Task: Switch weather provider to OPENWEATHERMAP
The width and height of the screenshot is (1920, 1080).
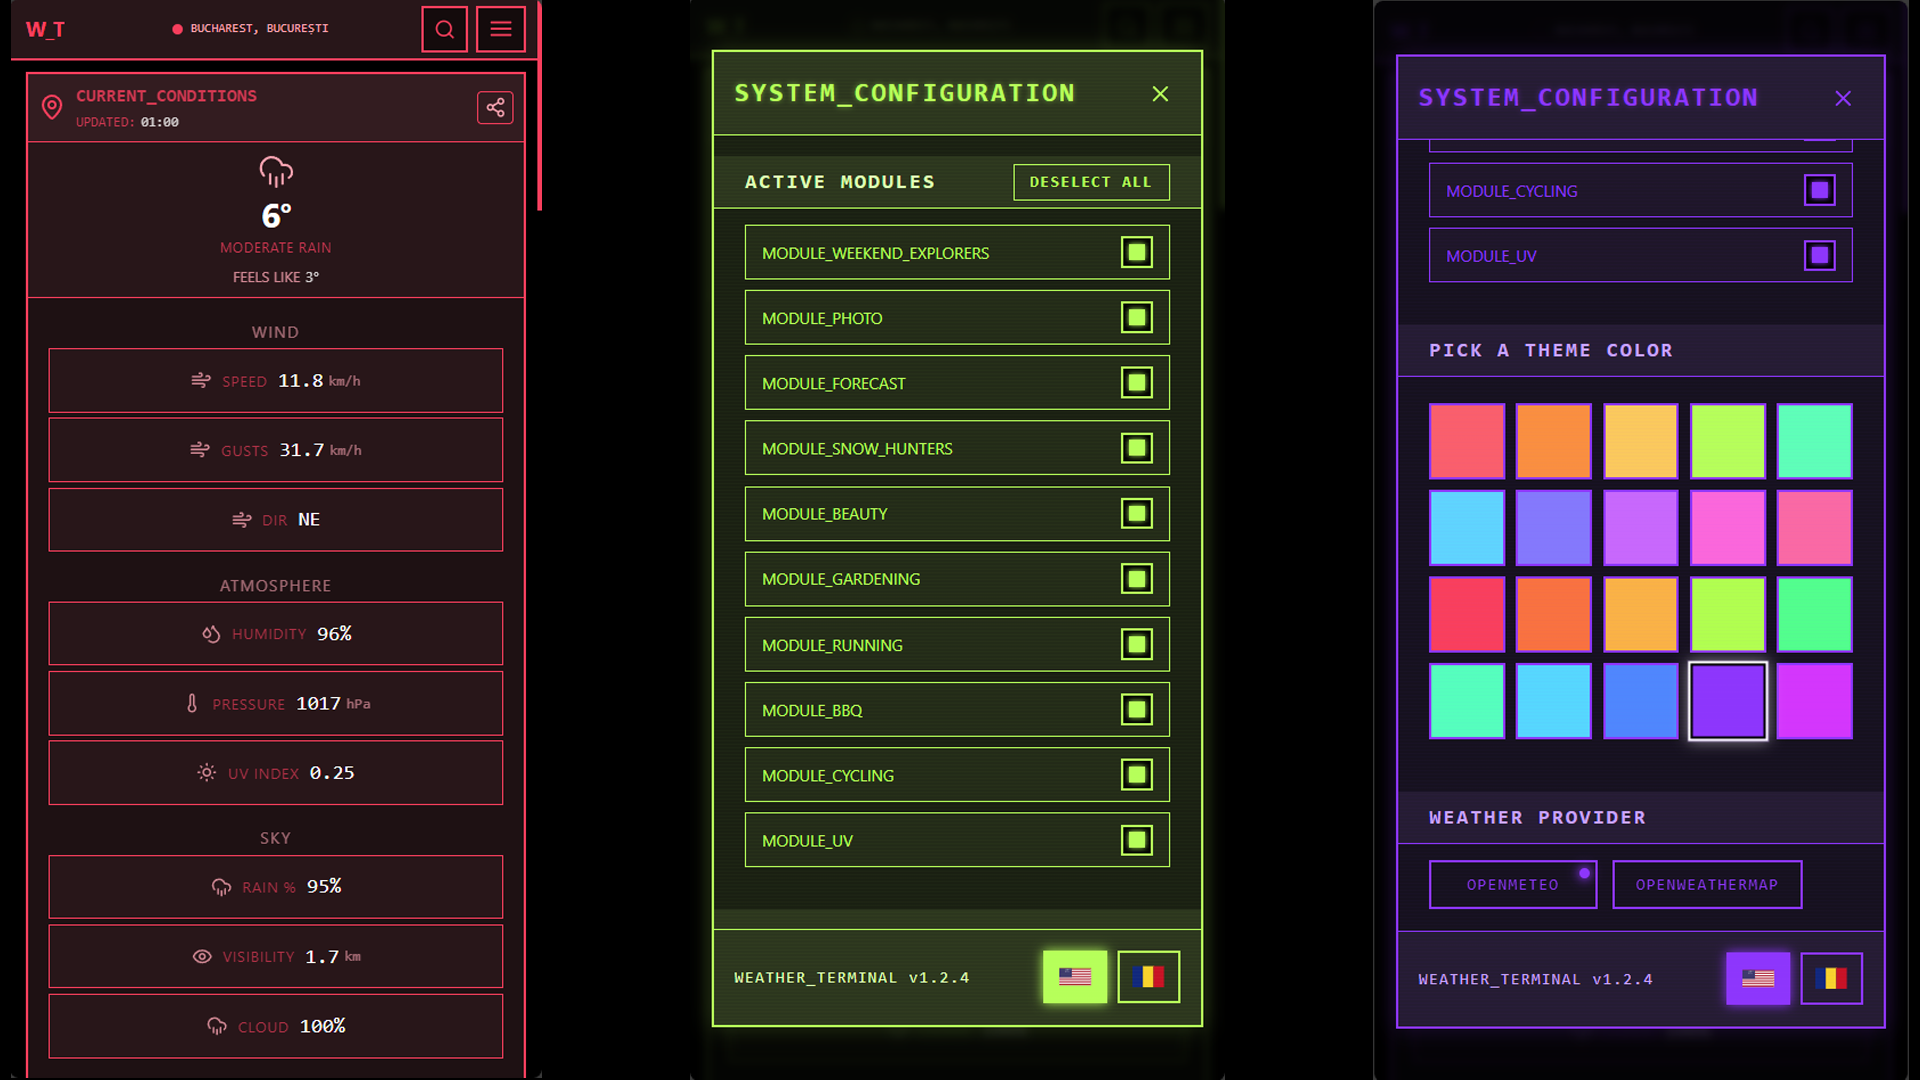Action: (1707, 884)
